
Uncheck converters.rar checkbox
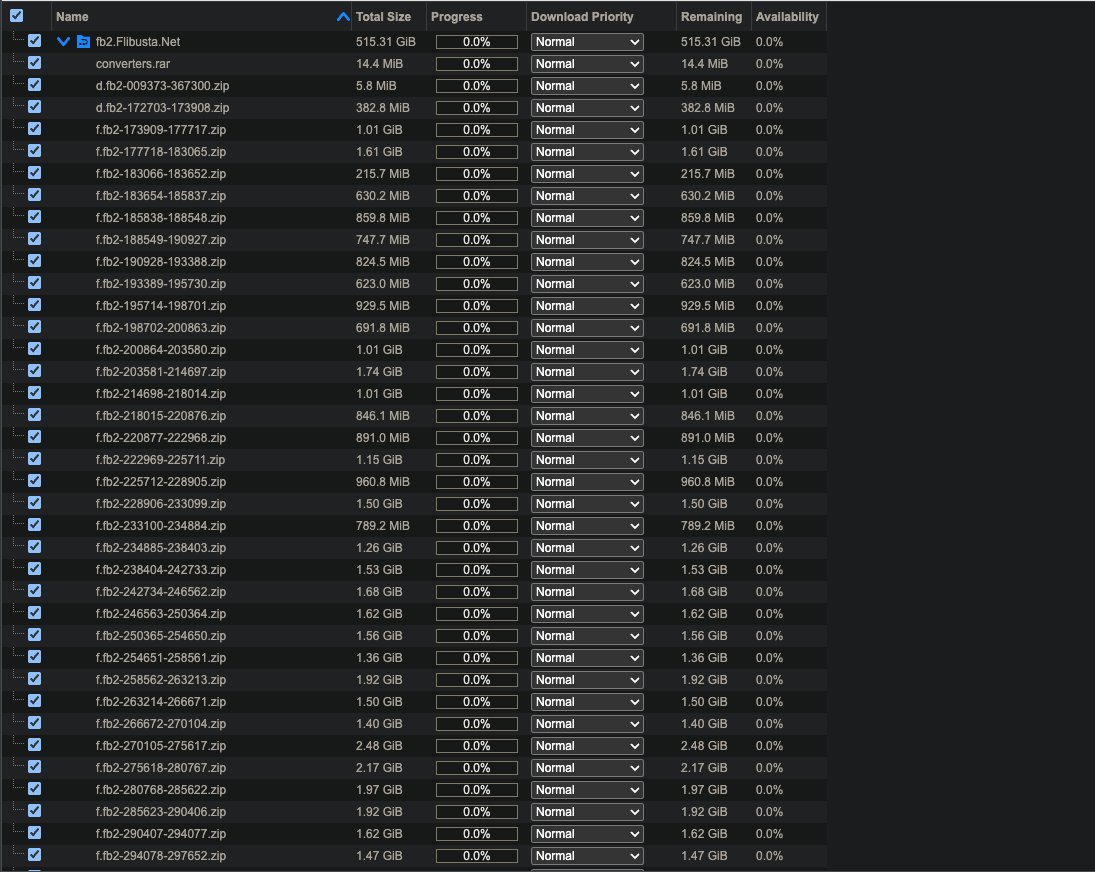pyautogui.click(x=34, y=63)
